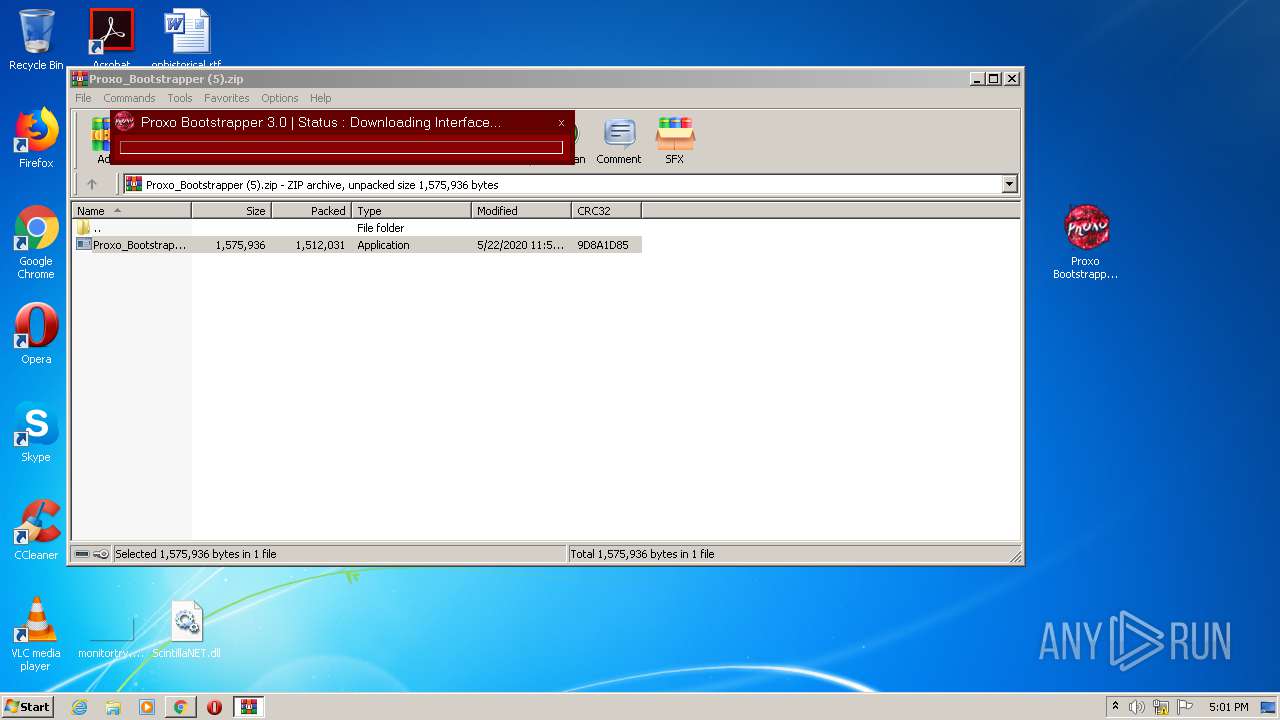Select the Proxo_Bootstrap application file row
Image resolution: width=1280 pixels, height=720 pixels.
(x=358, y=245)
